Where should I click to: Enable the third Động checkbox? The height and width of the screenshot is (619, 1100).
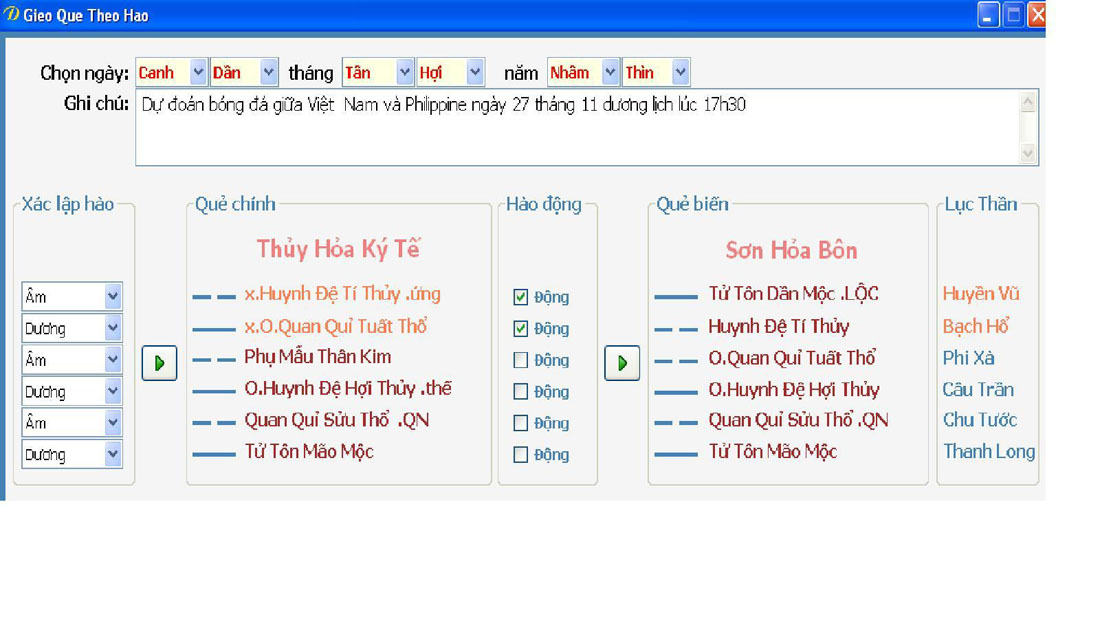[x=520, y=360]
